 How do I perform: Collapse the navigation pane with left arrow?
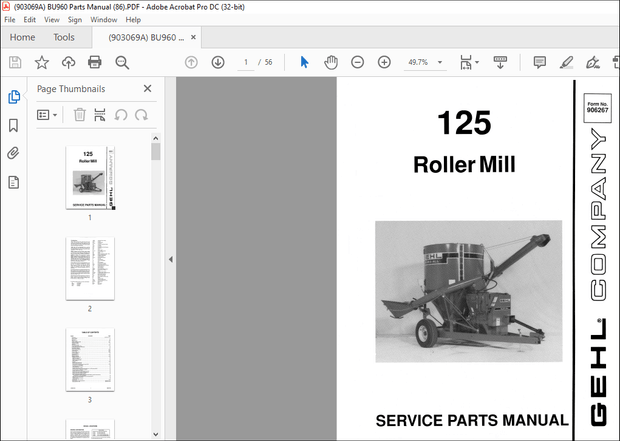(x=171, y=259)
